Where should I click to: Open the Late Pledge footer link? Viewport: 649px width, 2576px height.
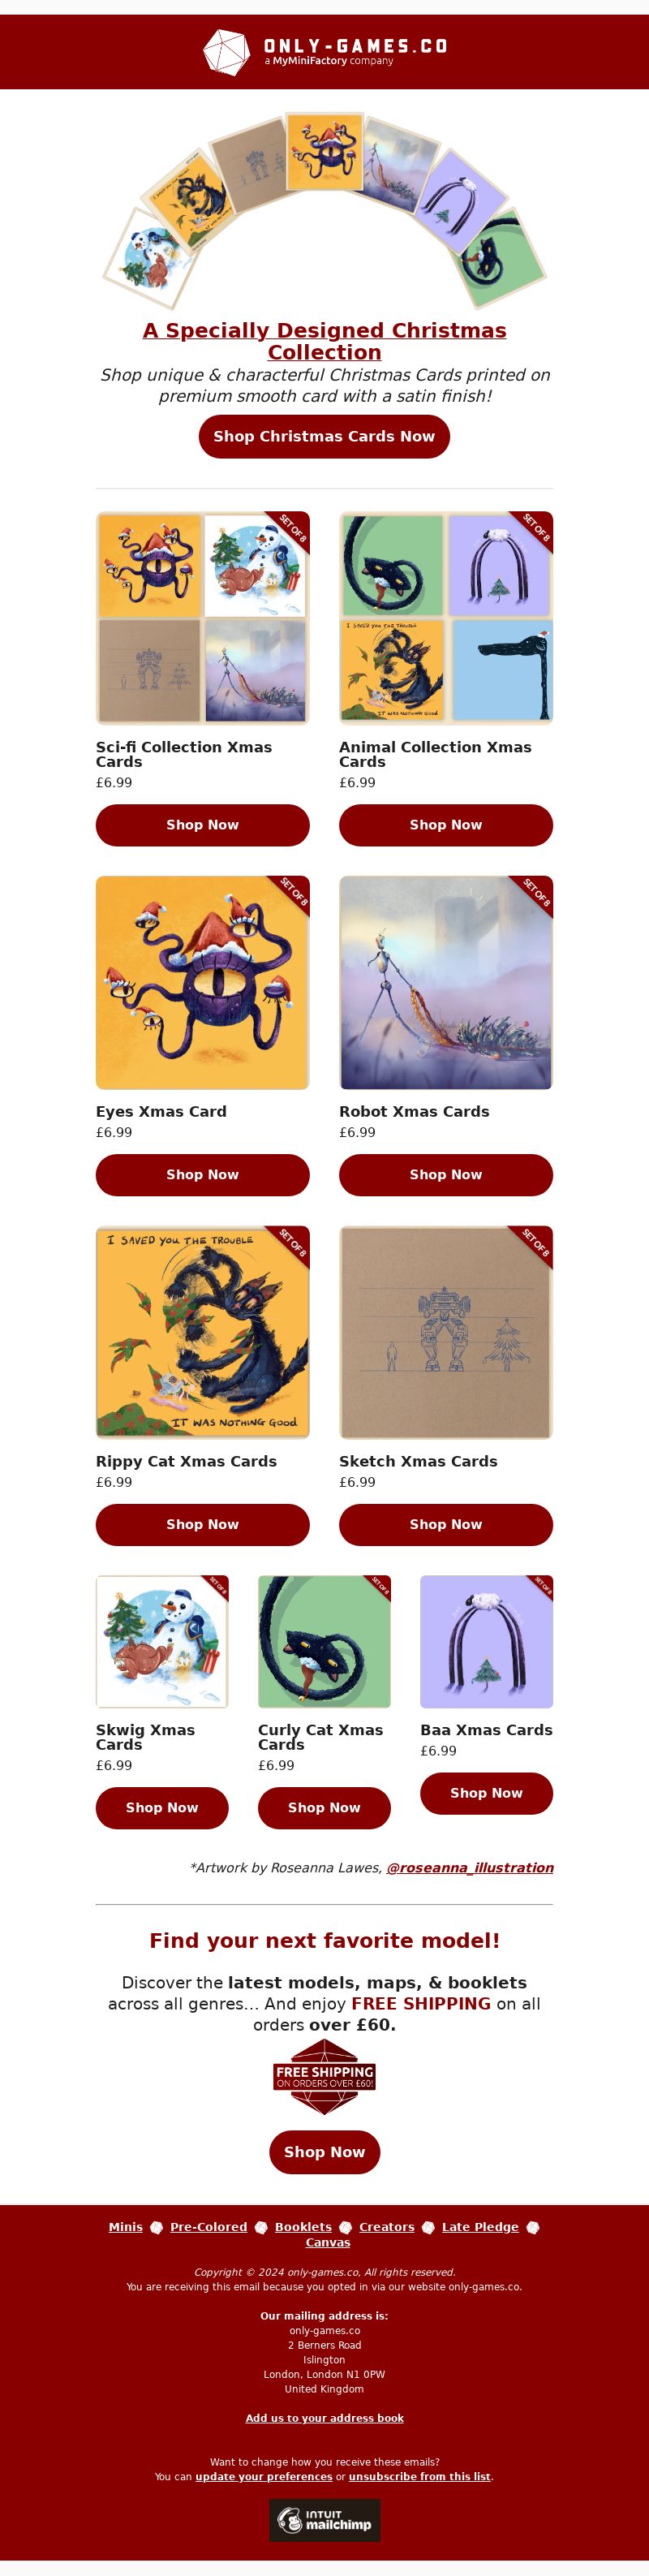(x=480, y=2227)
